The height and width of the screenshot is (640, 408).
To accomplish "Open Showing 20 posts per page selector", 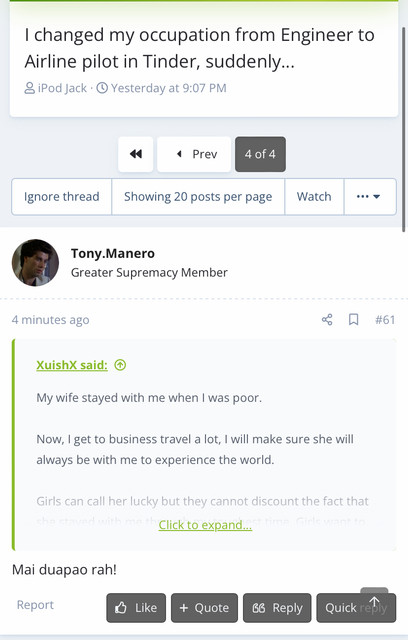I will 198,197.
